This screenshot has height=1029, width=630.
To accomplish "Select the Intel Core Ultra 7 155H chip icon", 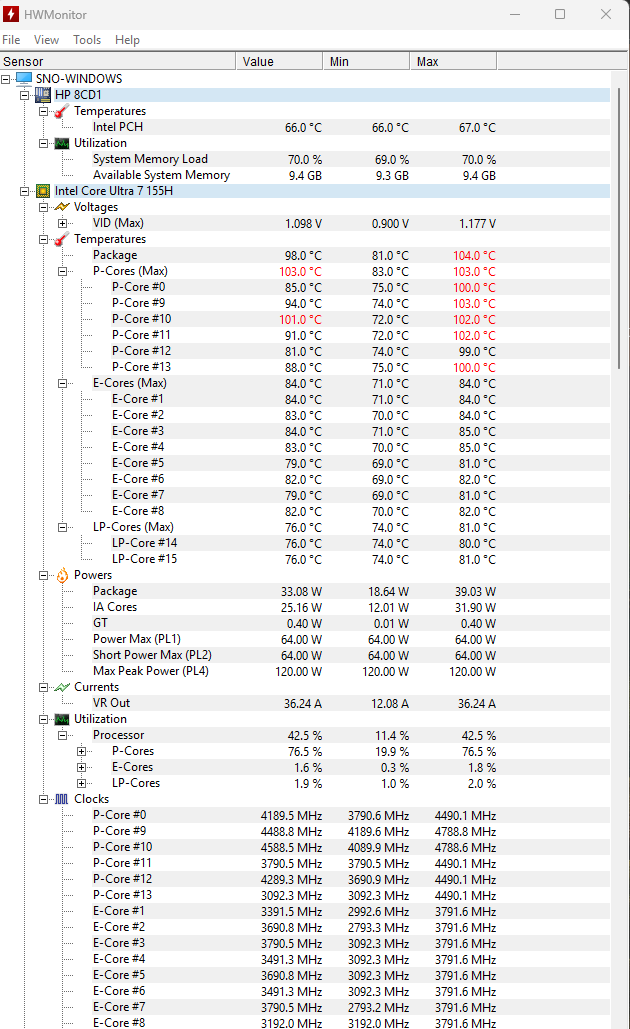I will pyautogui.click(x=42, y=190).
